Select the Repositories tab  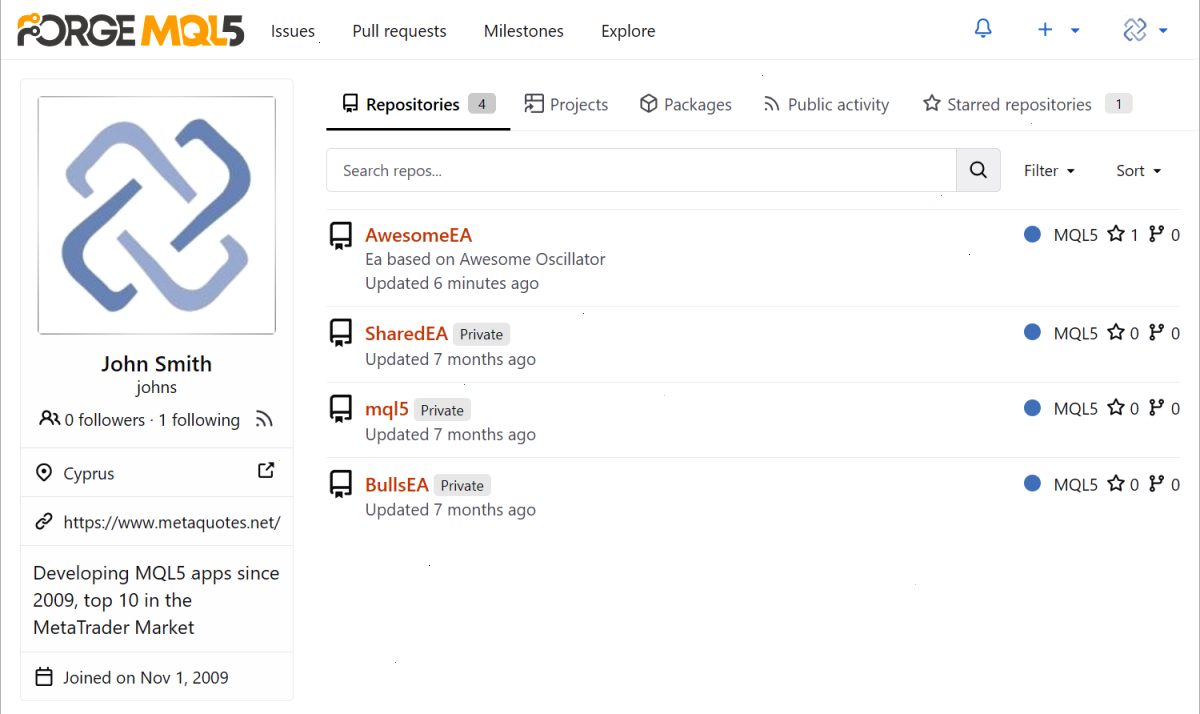[418, 104]
